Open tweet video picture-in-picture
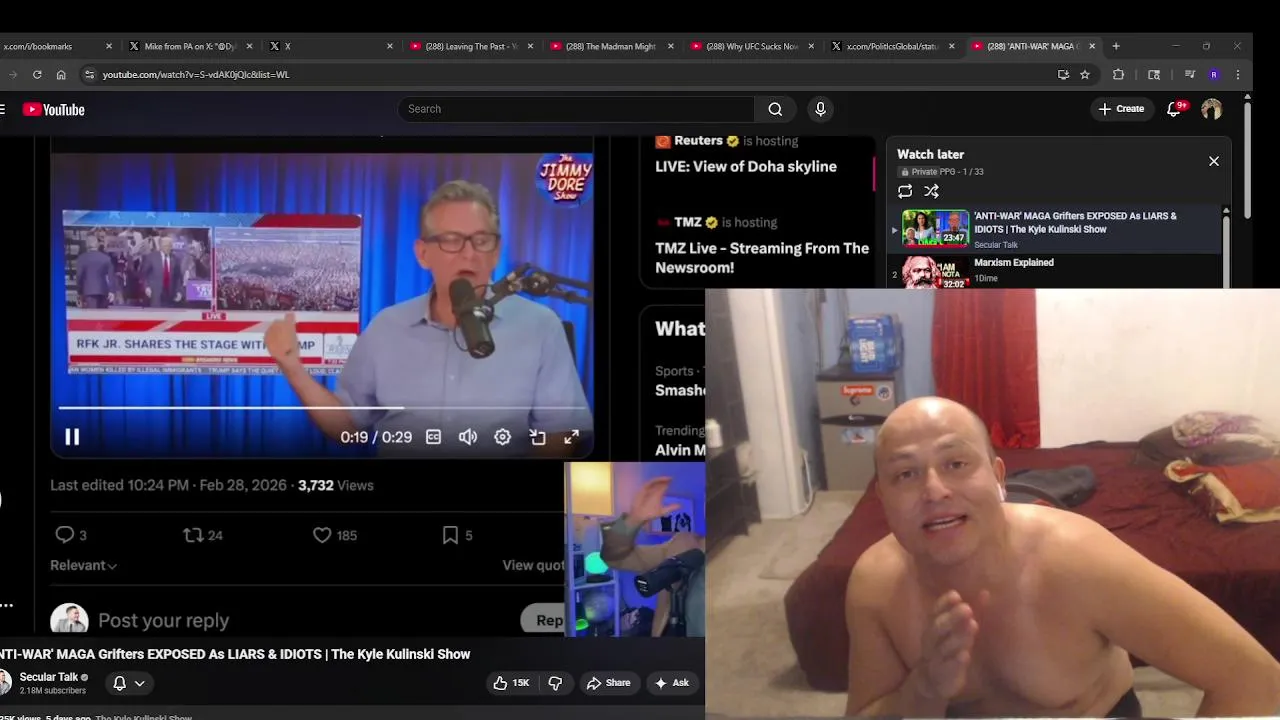 537,437
